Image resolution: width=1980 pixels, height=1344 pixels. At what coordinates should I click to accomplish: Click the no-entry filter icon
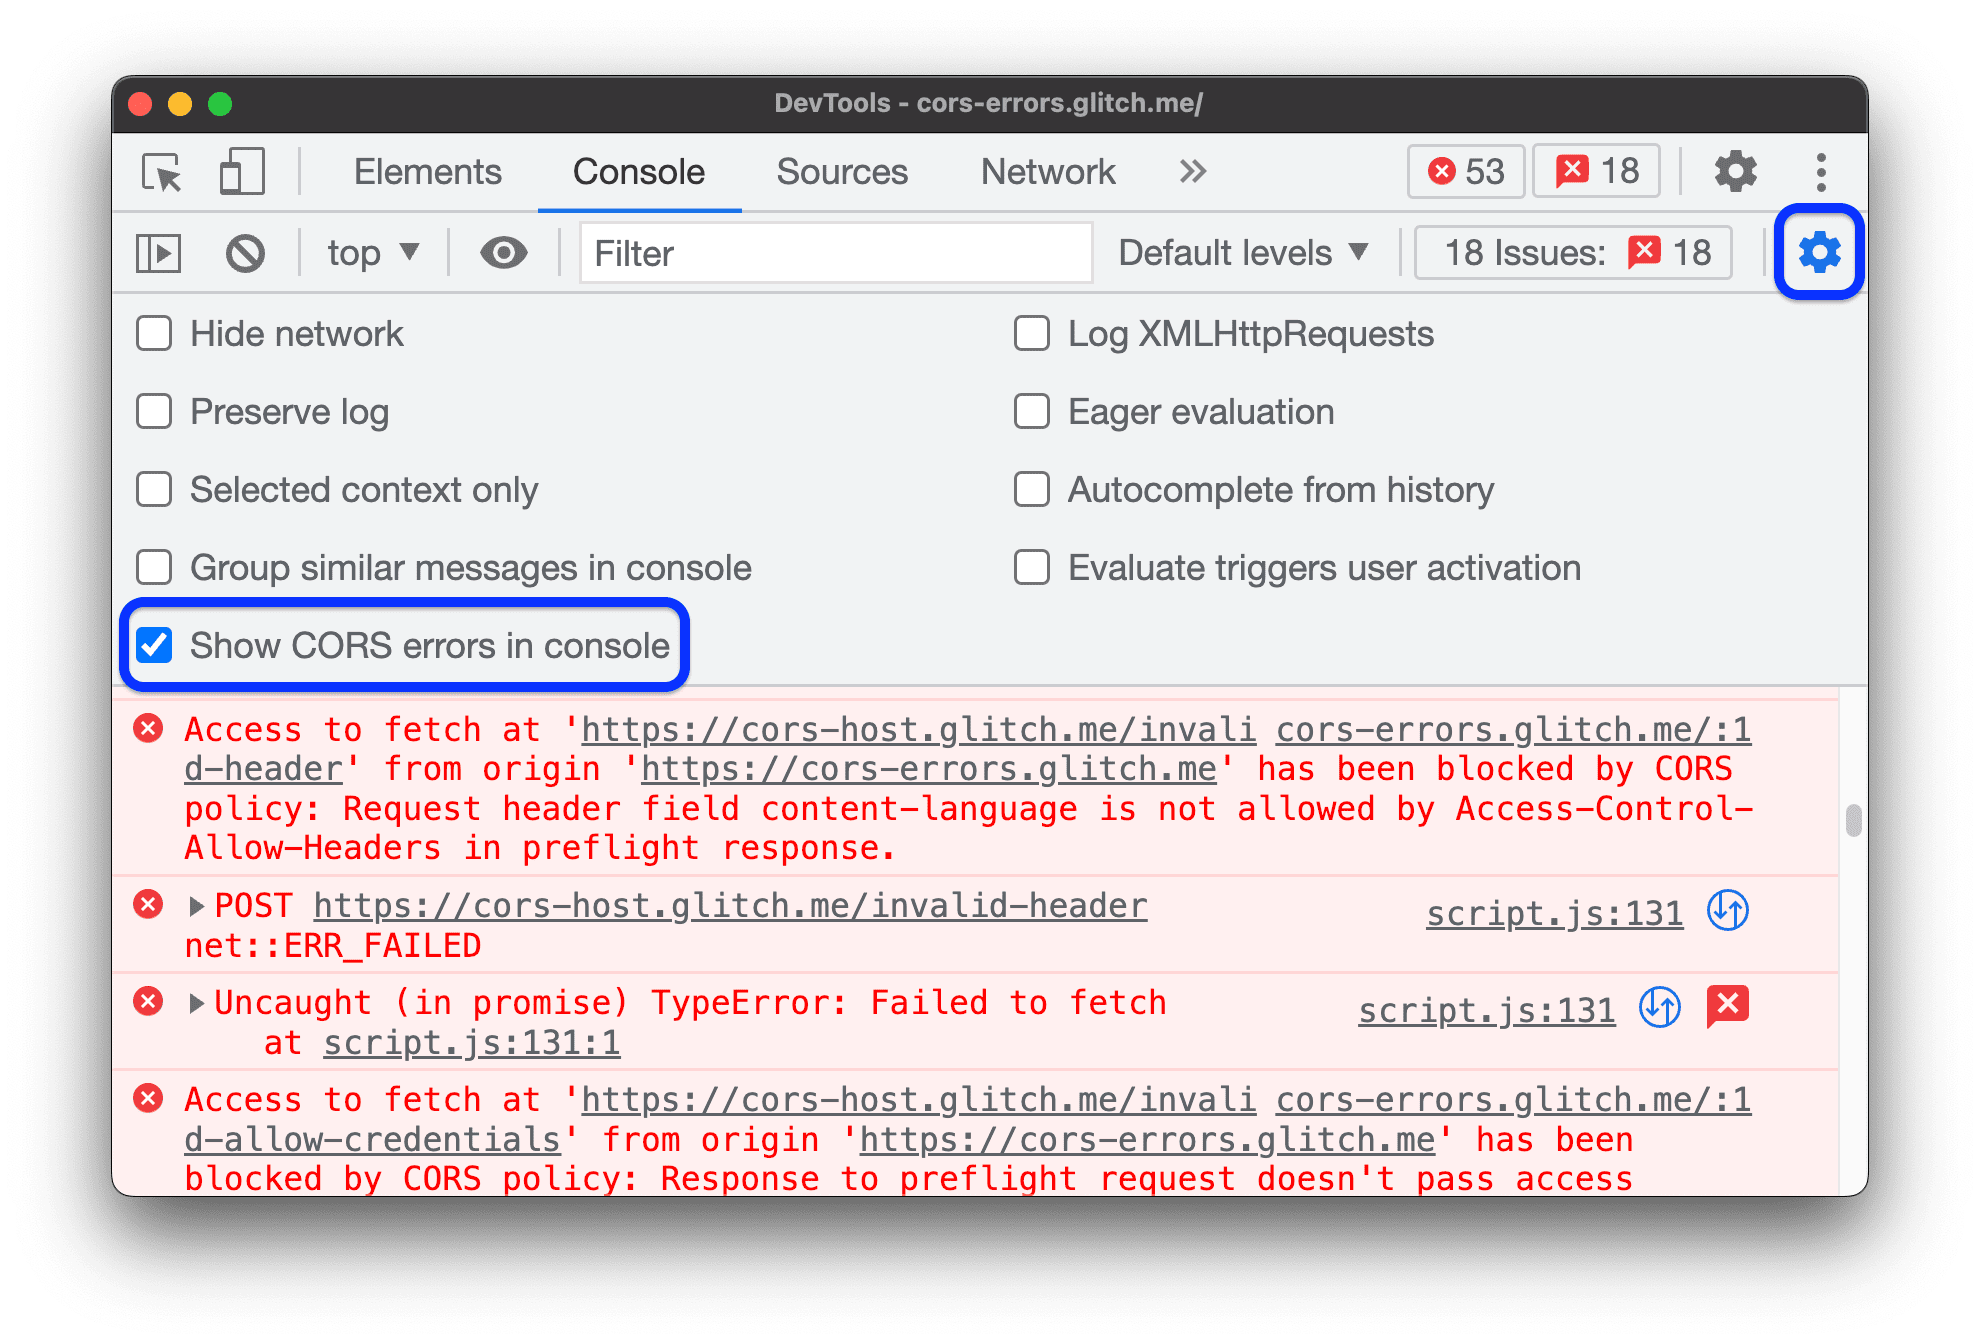pyautogui.click(x=248, y=252)
